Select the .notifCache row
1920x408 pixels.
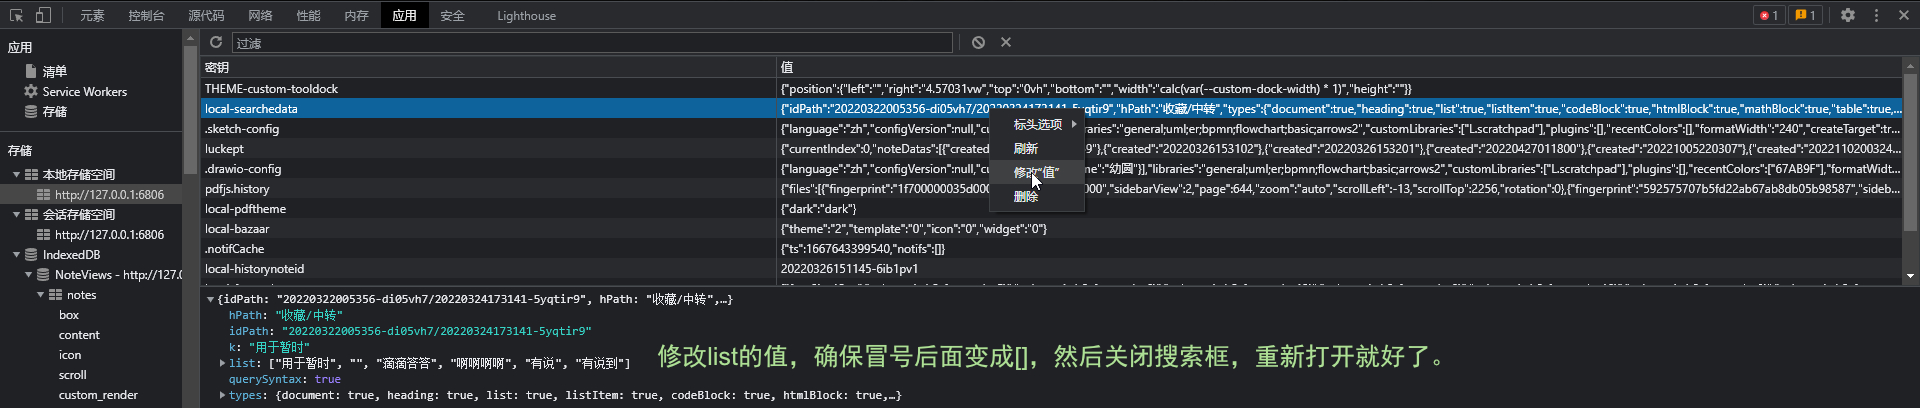(x=1051, y=248)
